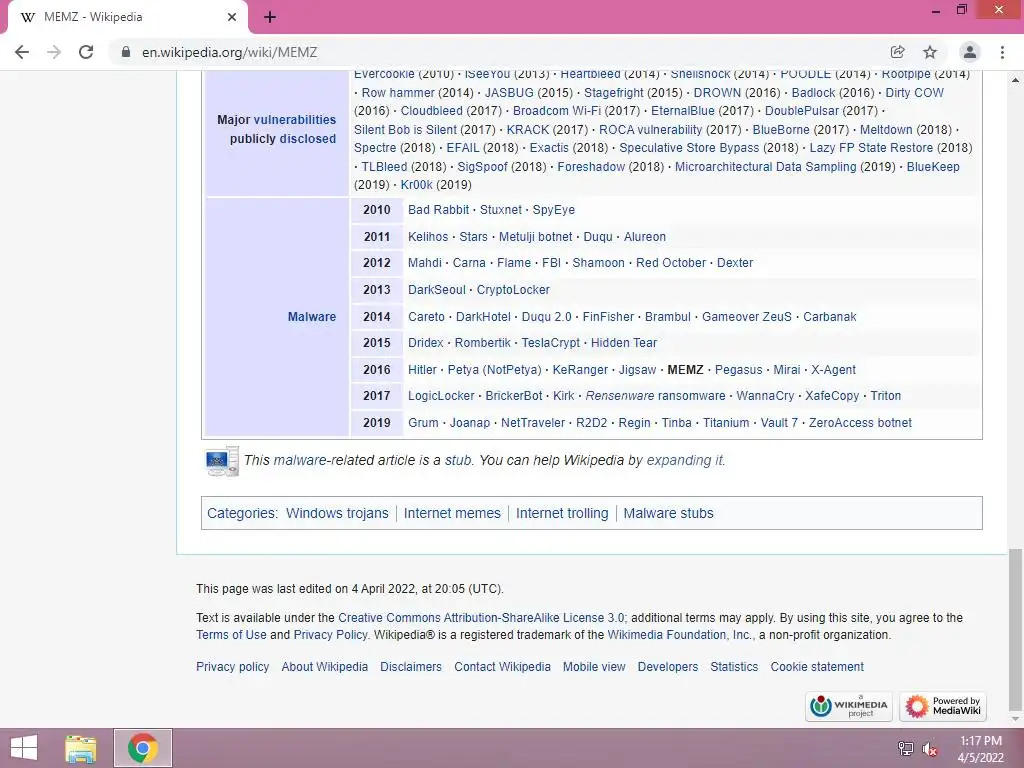Open the Creative Commons license link
The image size is (1024, 768).
coord(481,618)
